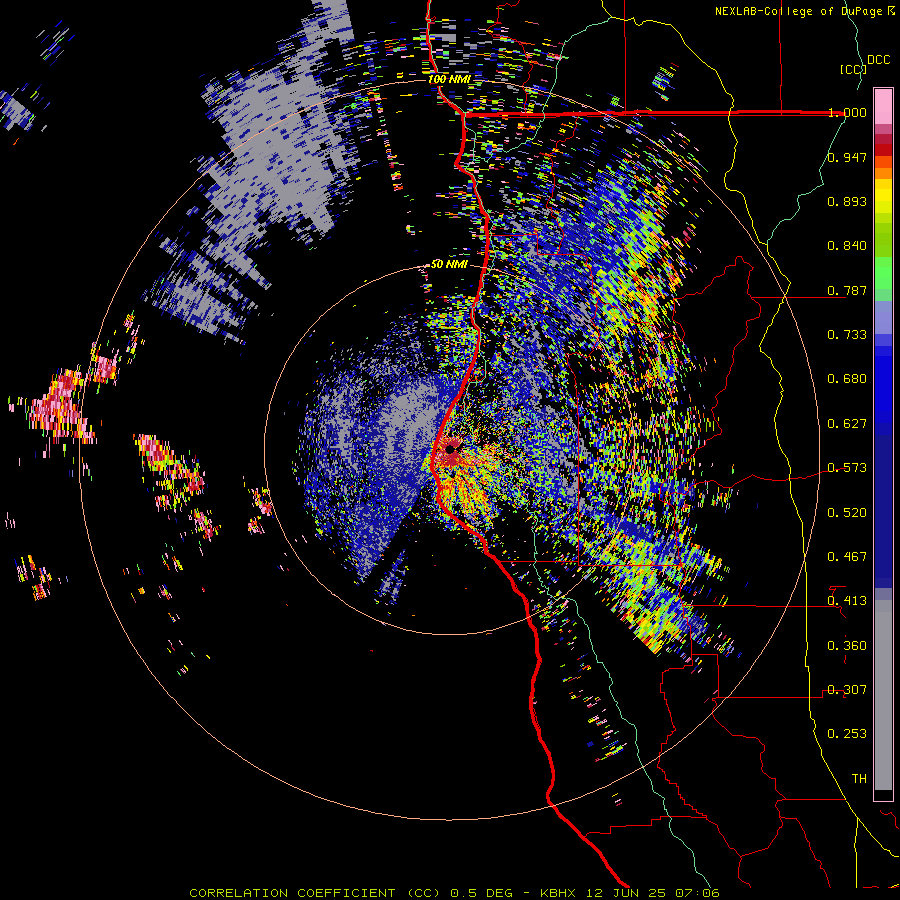Click the black radar site dot at center
This screenshot has height=900, width=900.
click(x=451, y=448)
